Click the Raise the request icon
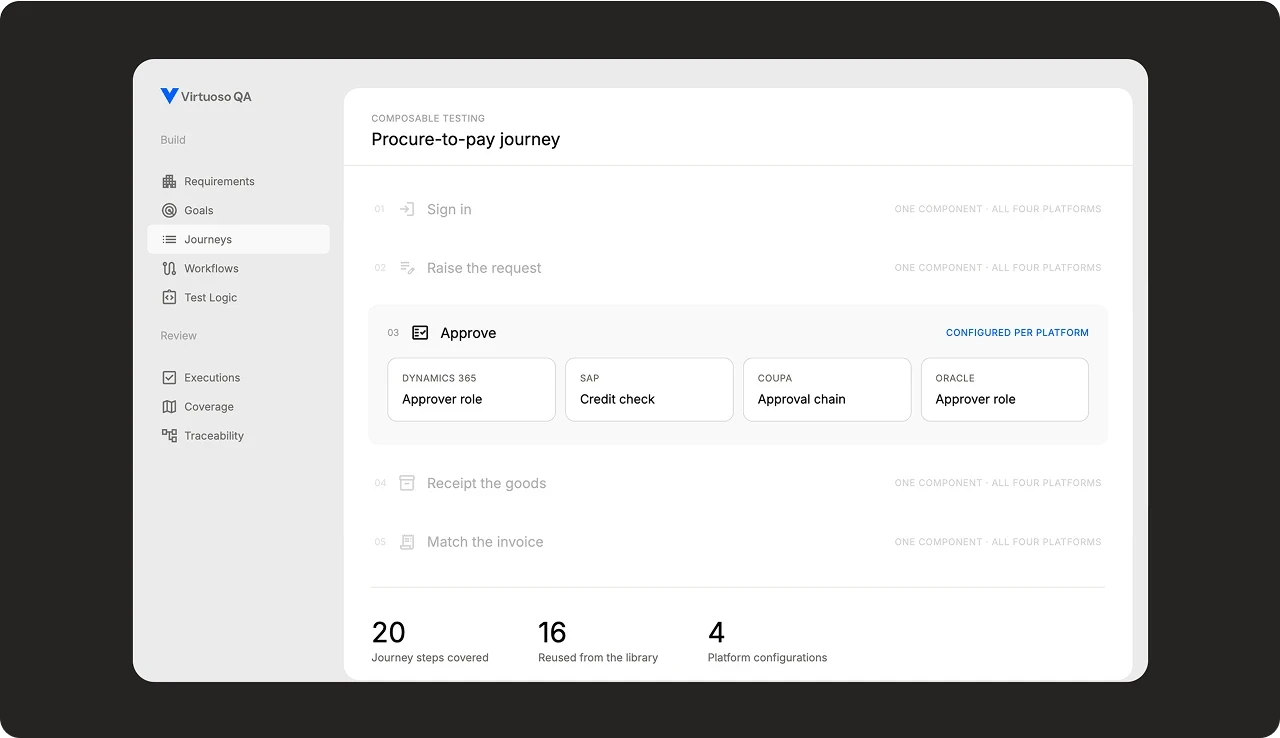 click(x=407, y=268)
